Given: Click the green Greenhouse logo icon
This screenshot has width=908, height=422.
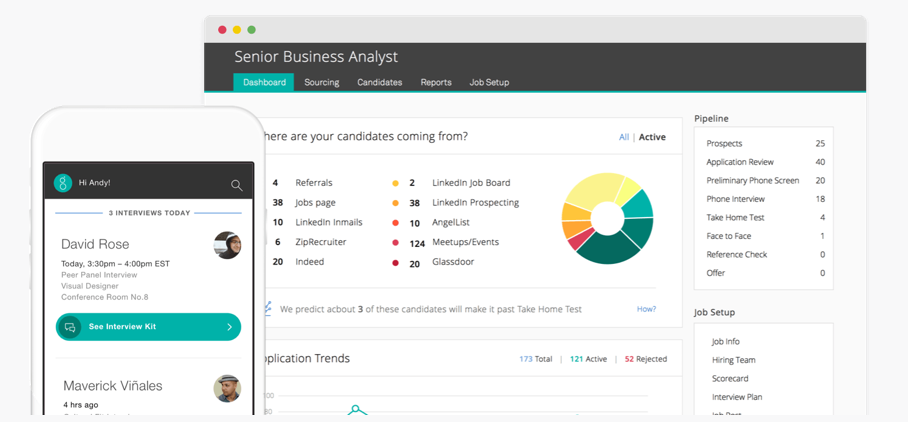Looking at the screenshot, I should pos(63,183).
